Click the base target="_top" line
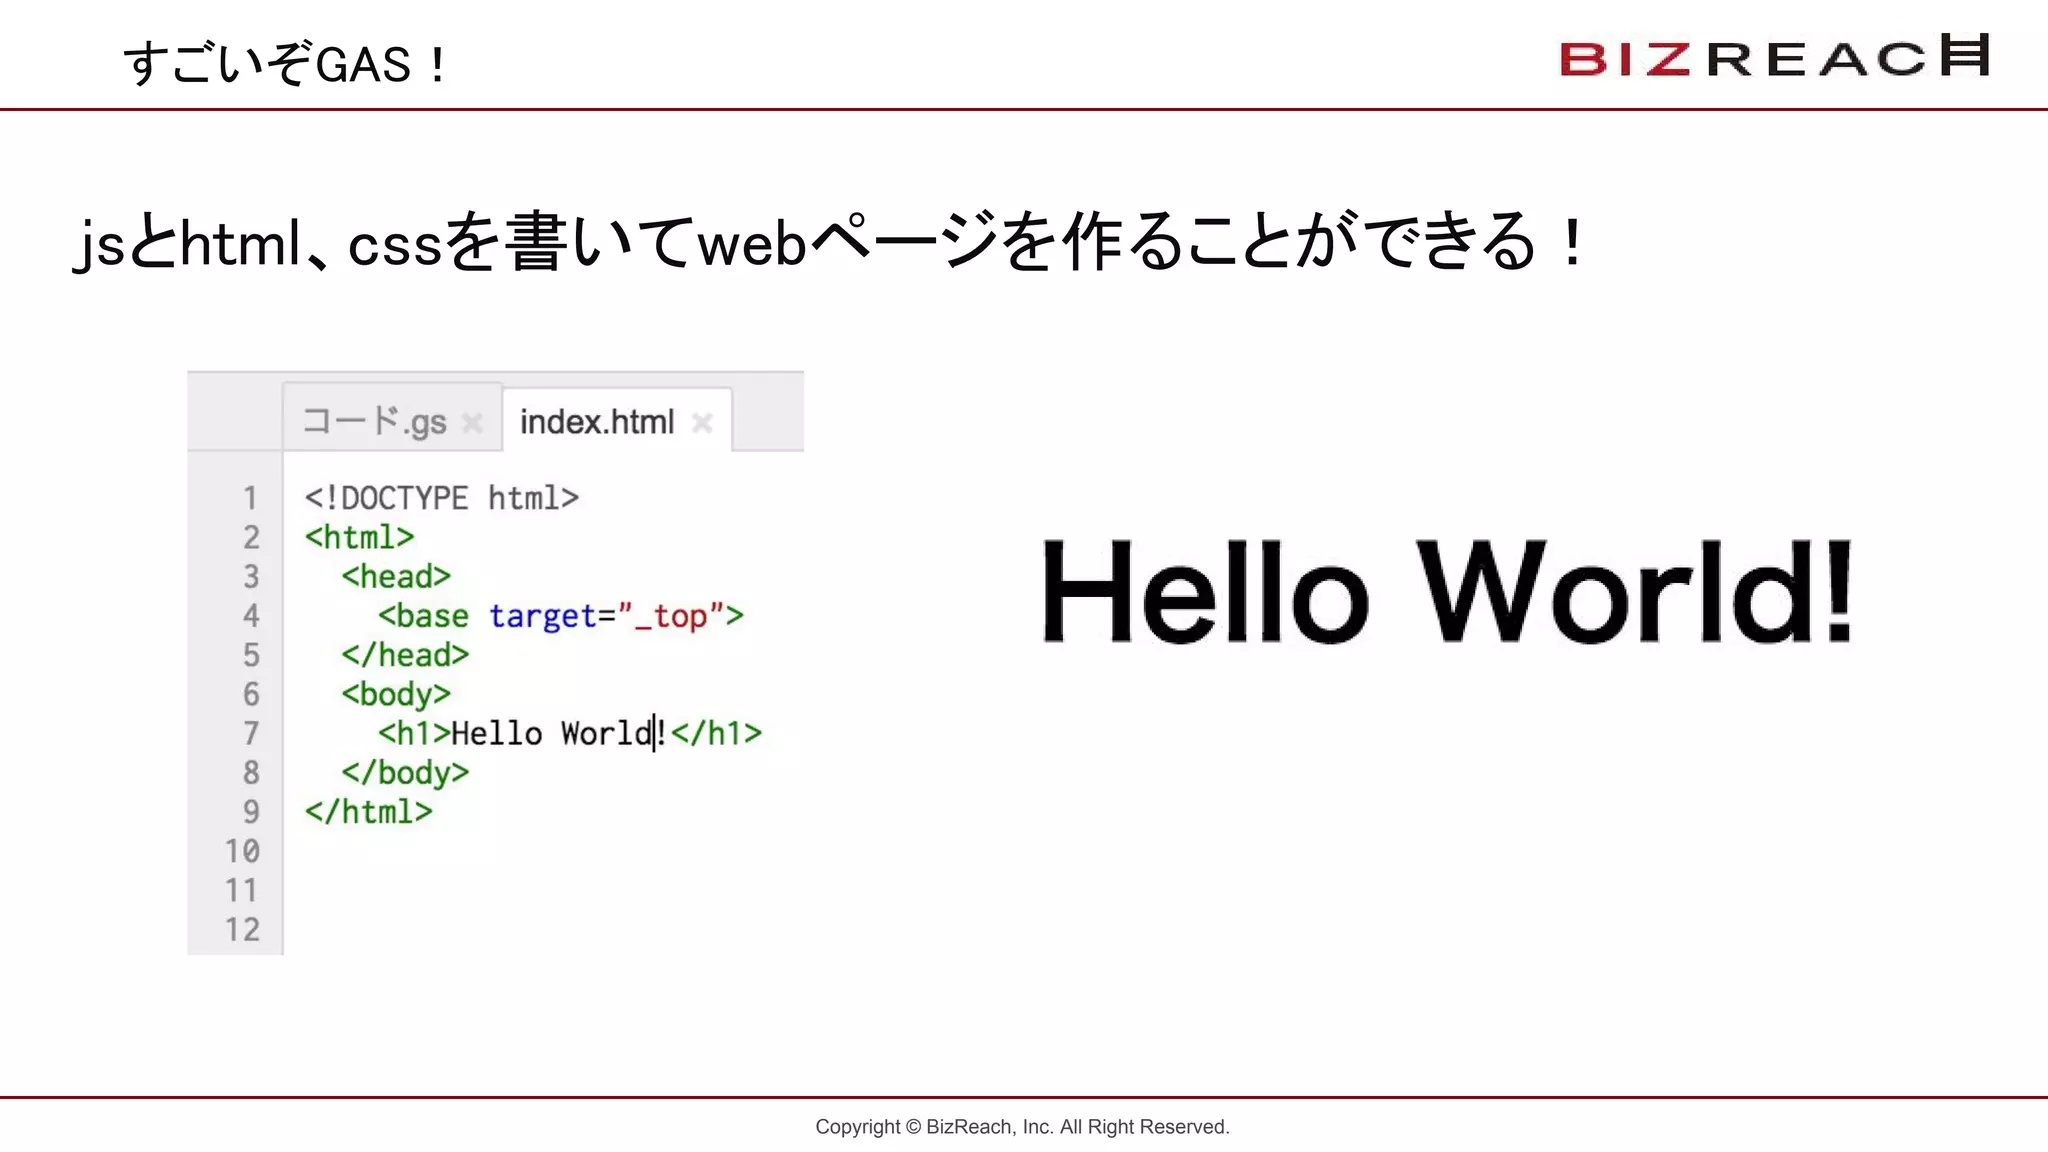Viewport: 2048px width, 1152px height. tap(561, 615)
